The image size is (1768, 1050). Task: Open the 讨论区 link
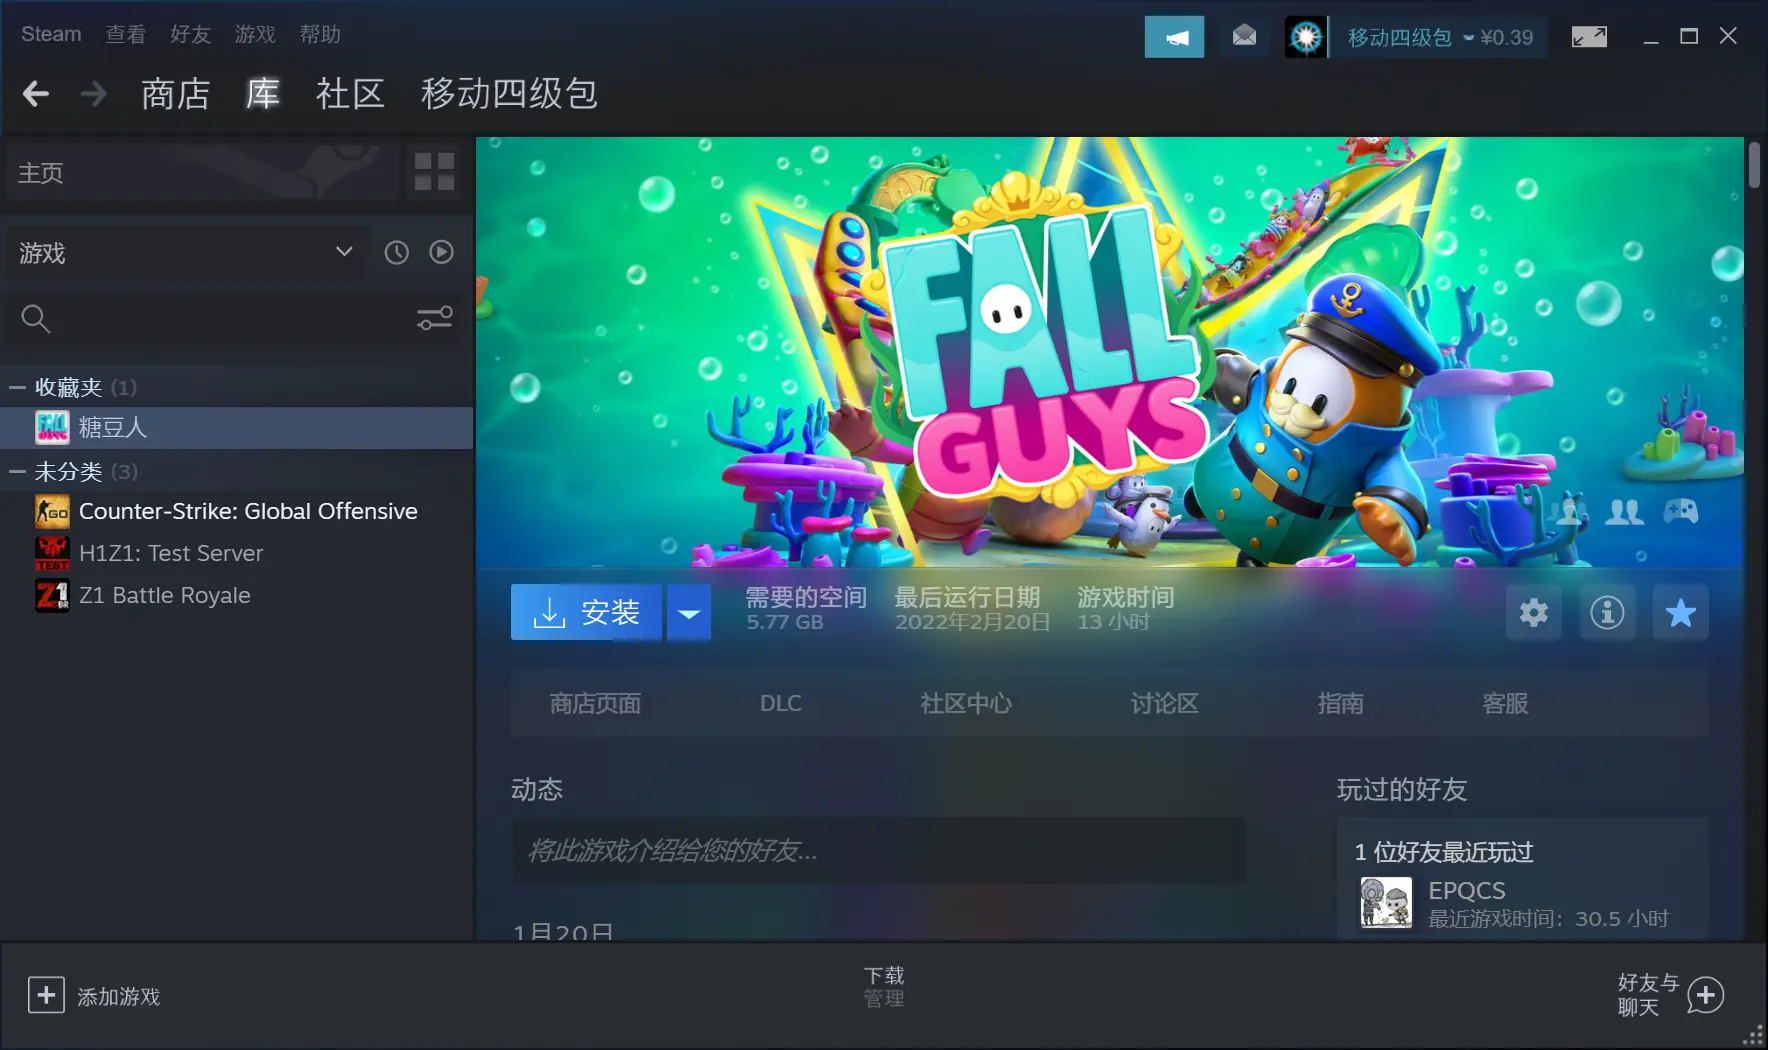click(1164, 703)
